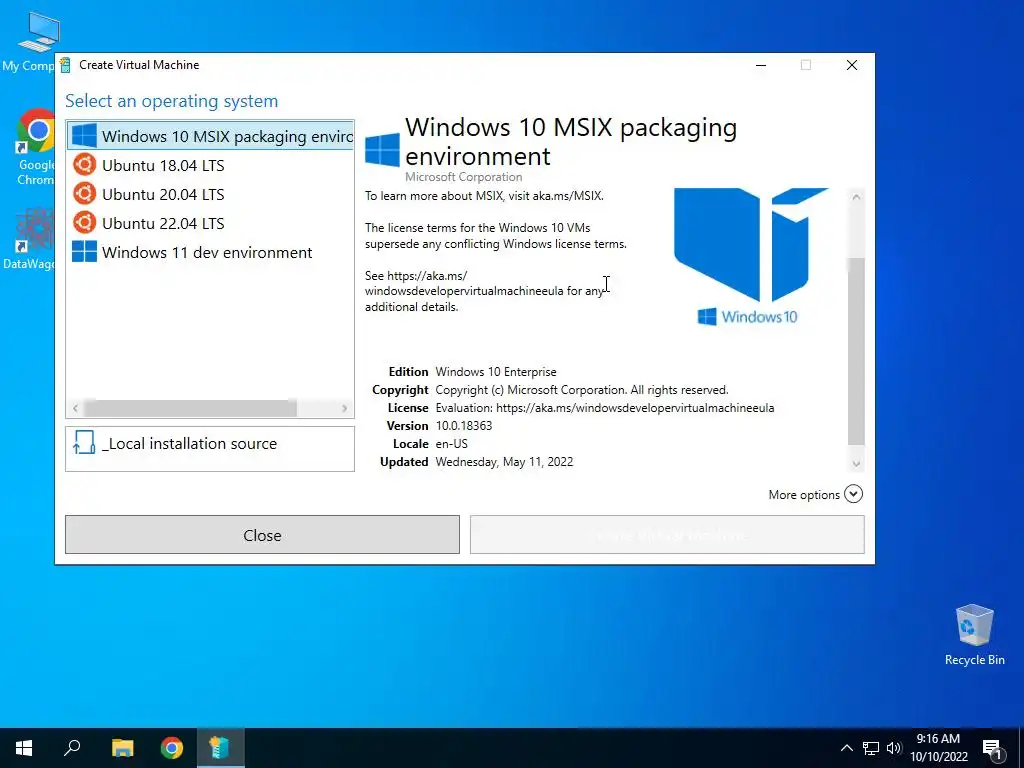Click the OS list scroll right arrow
This screenshot has width=1024, height=768.
(344, 408)
